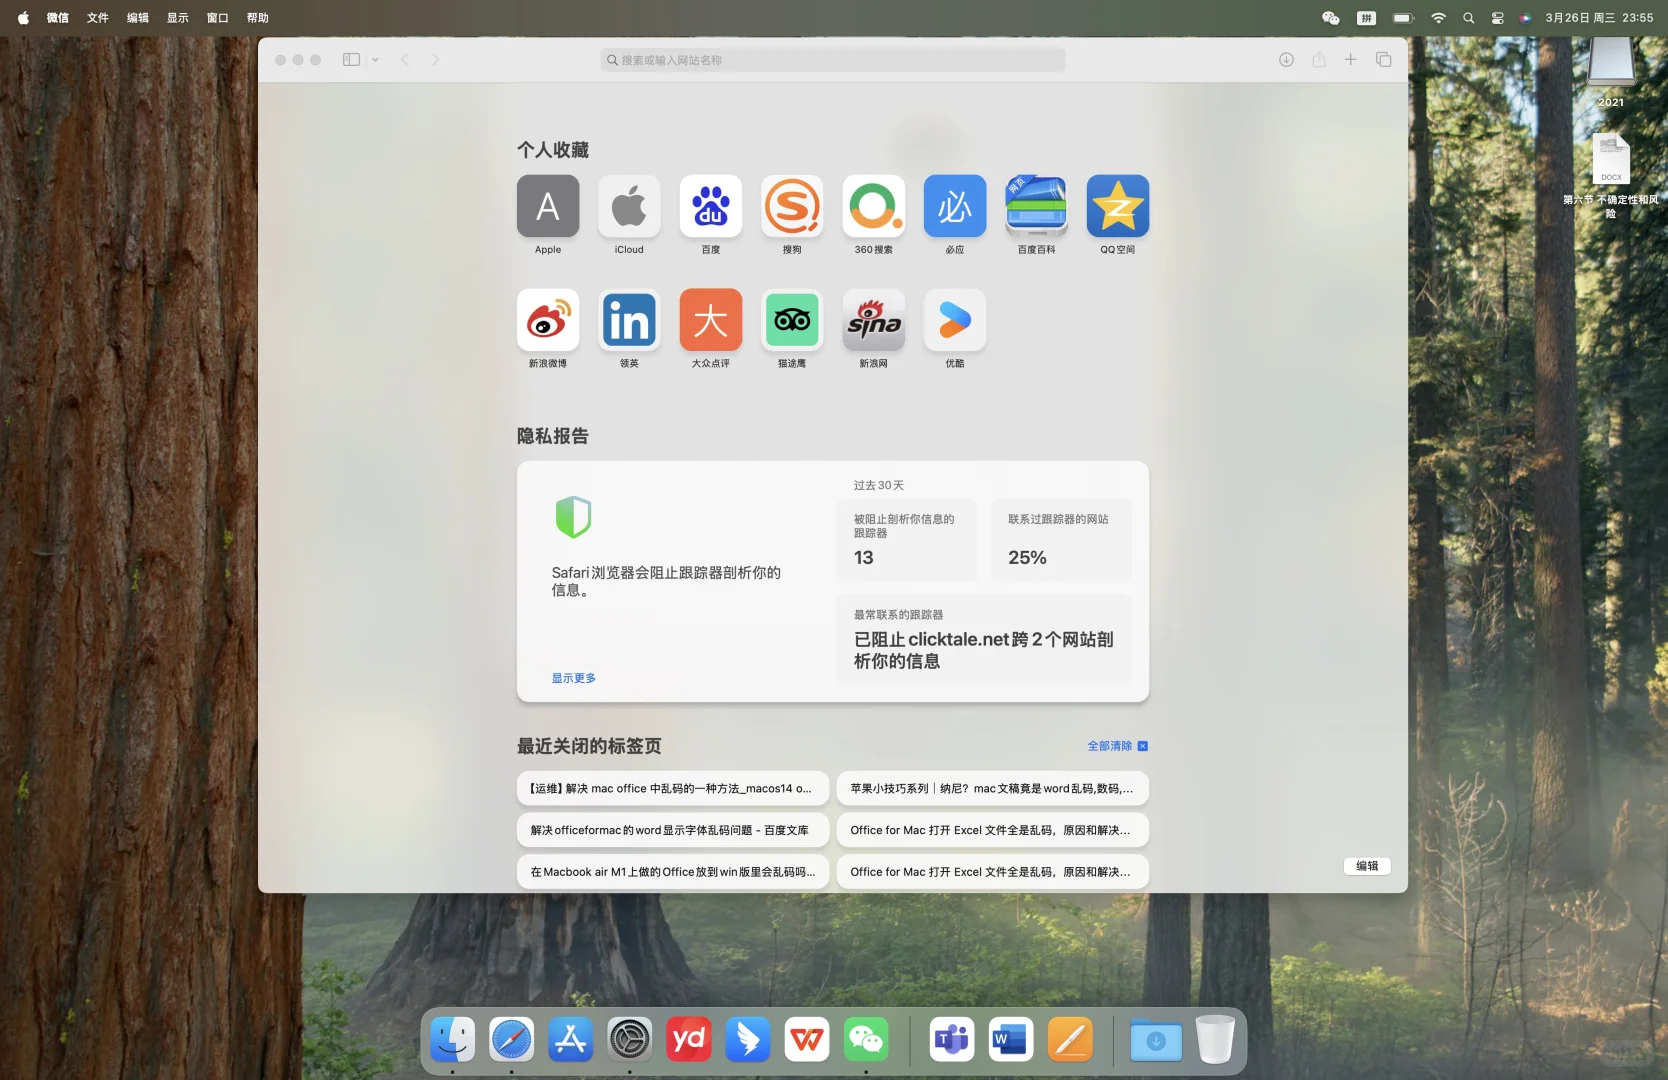
Task: Open Wi-Fi menu in menu bar
Action: 1438,18
